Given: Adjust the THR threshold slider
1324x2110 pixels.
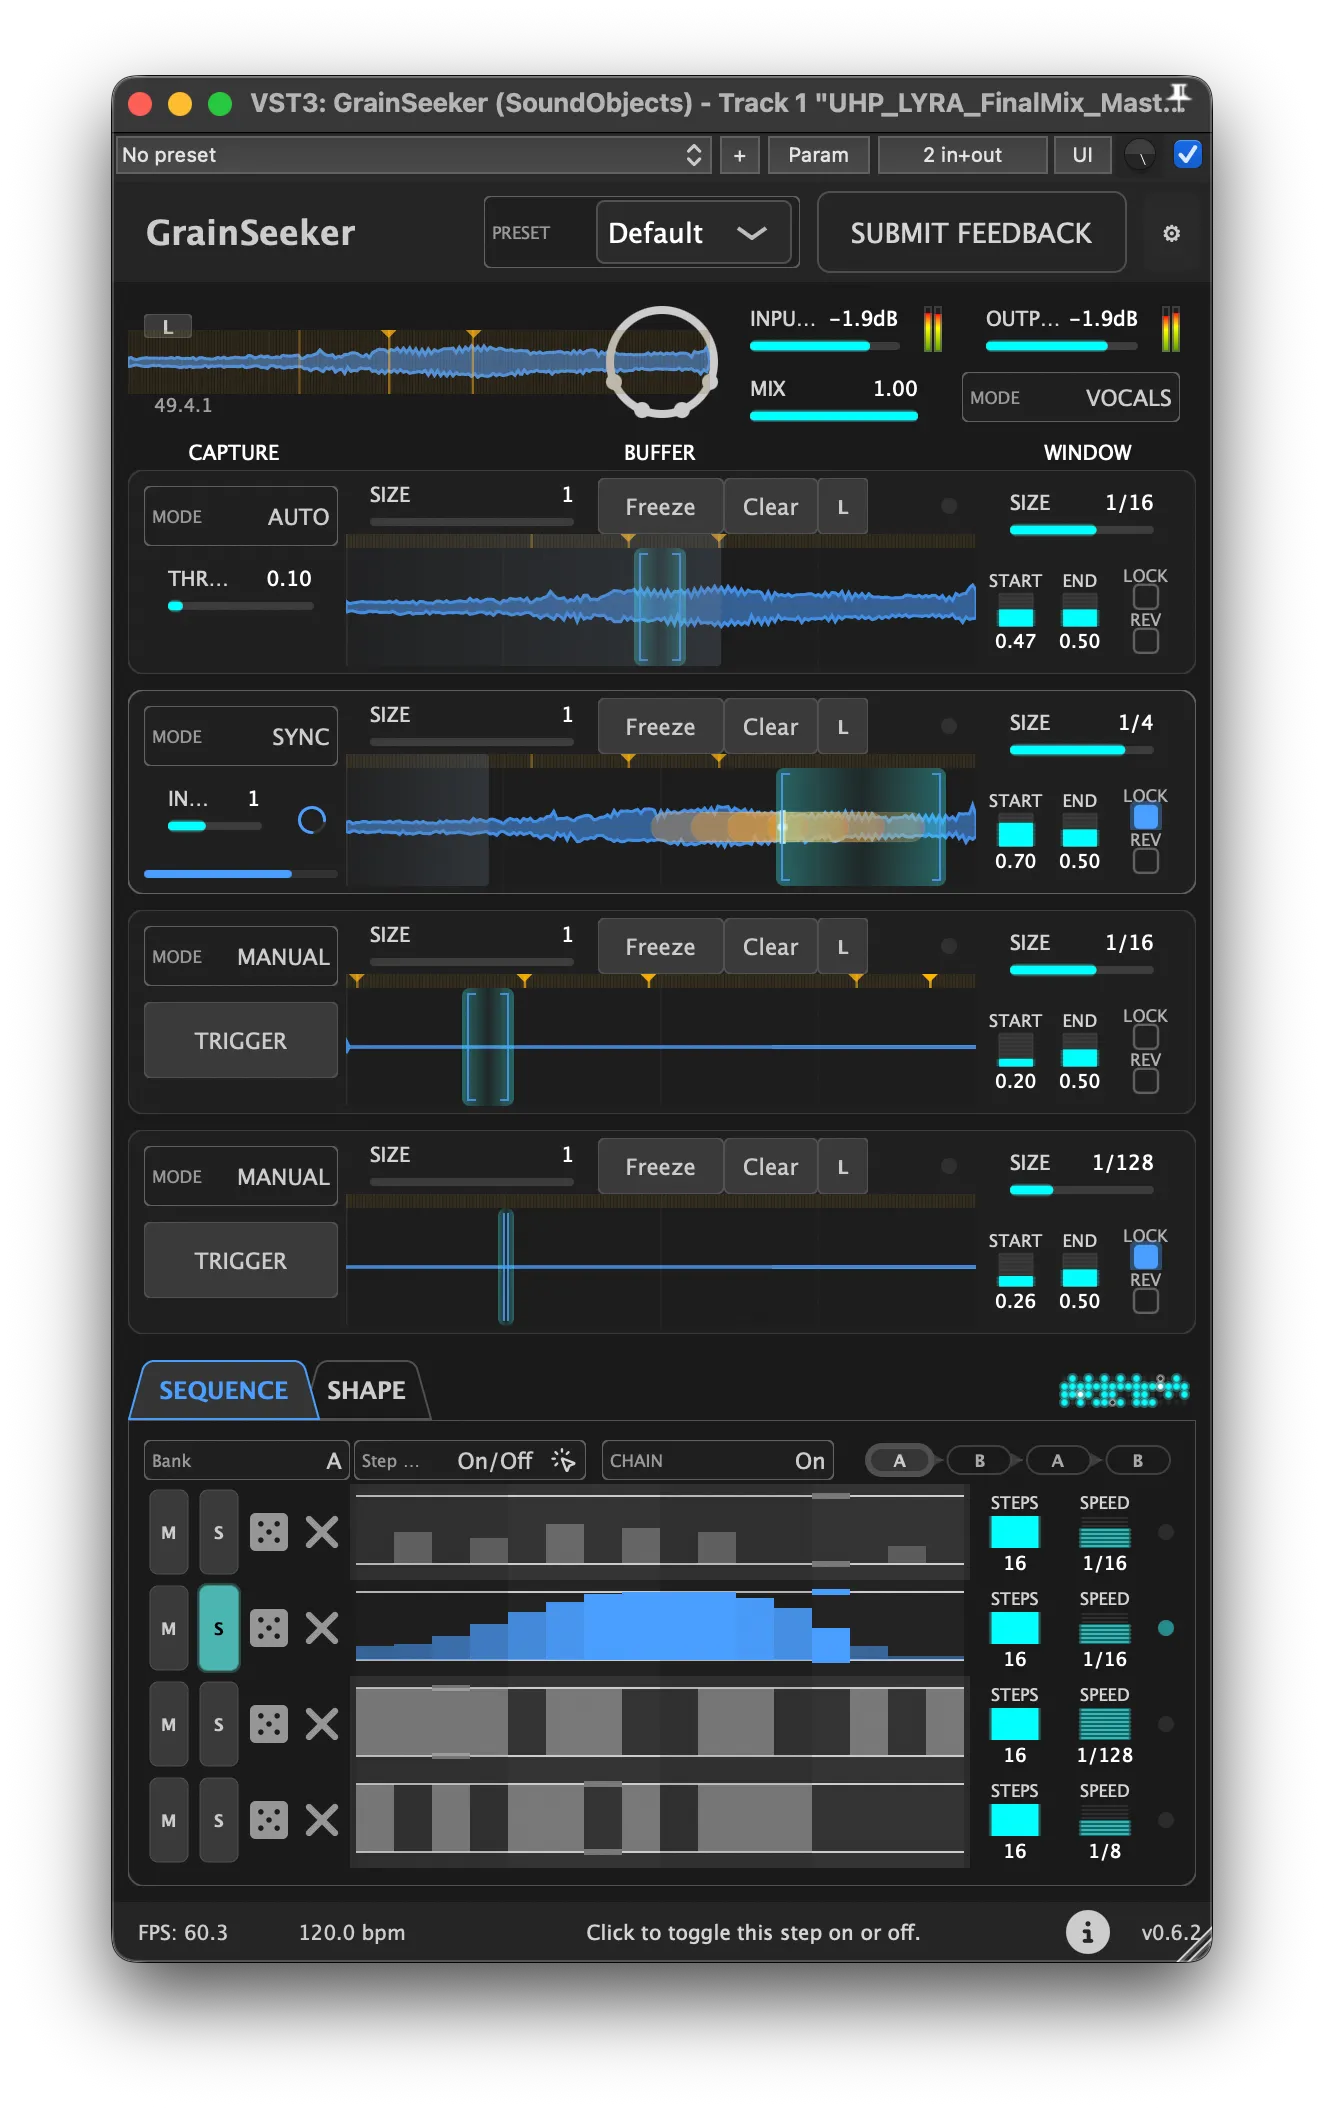Looking at the screenshot, I should coord(241,605).
